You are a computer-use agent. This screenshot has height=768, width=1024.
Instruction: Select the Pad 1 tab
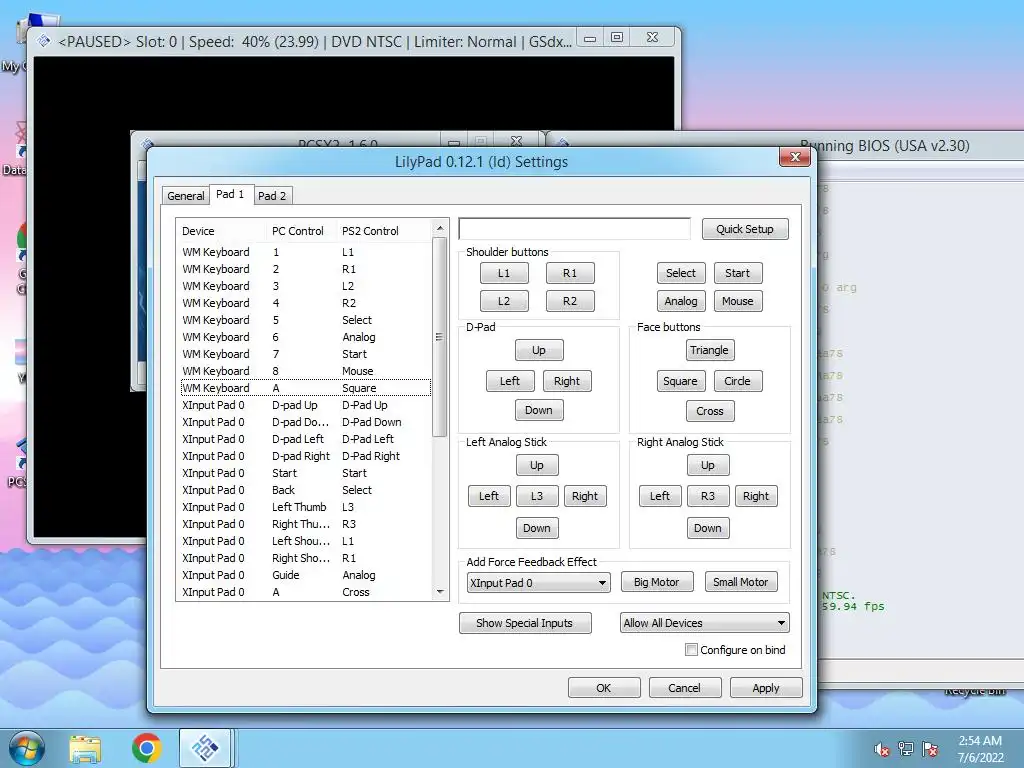point(230,194)
